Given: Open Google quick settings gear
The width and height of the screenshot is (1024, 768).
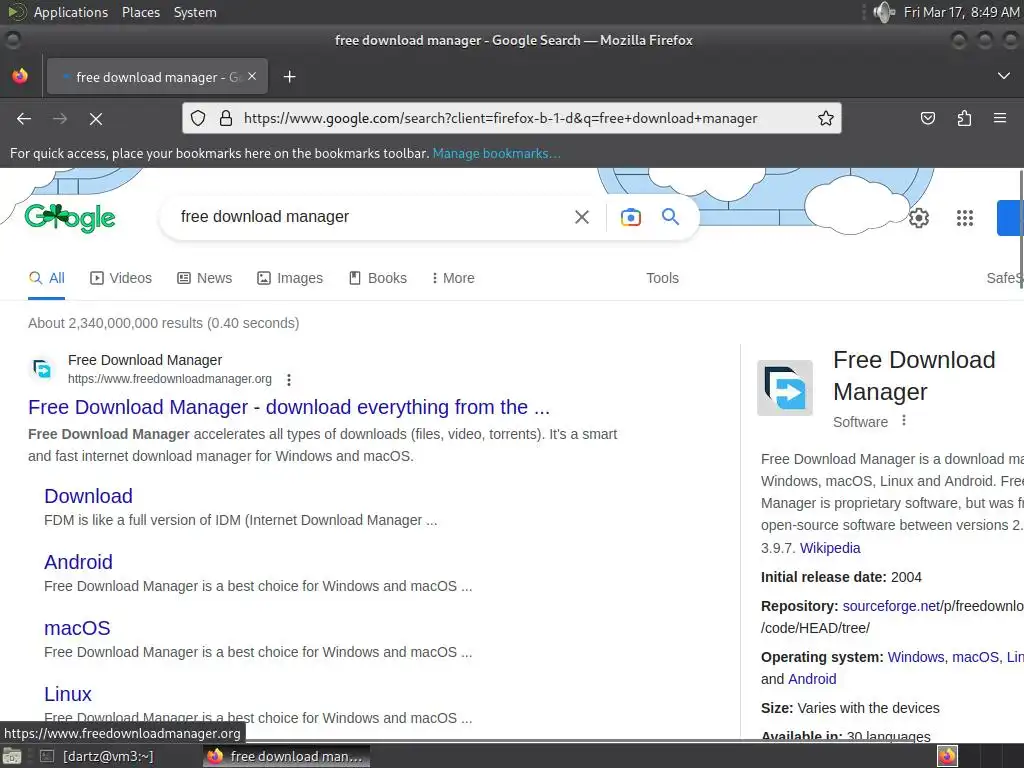Looking at the screenshot, I should pyautogui.click(x=919, y=217).
